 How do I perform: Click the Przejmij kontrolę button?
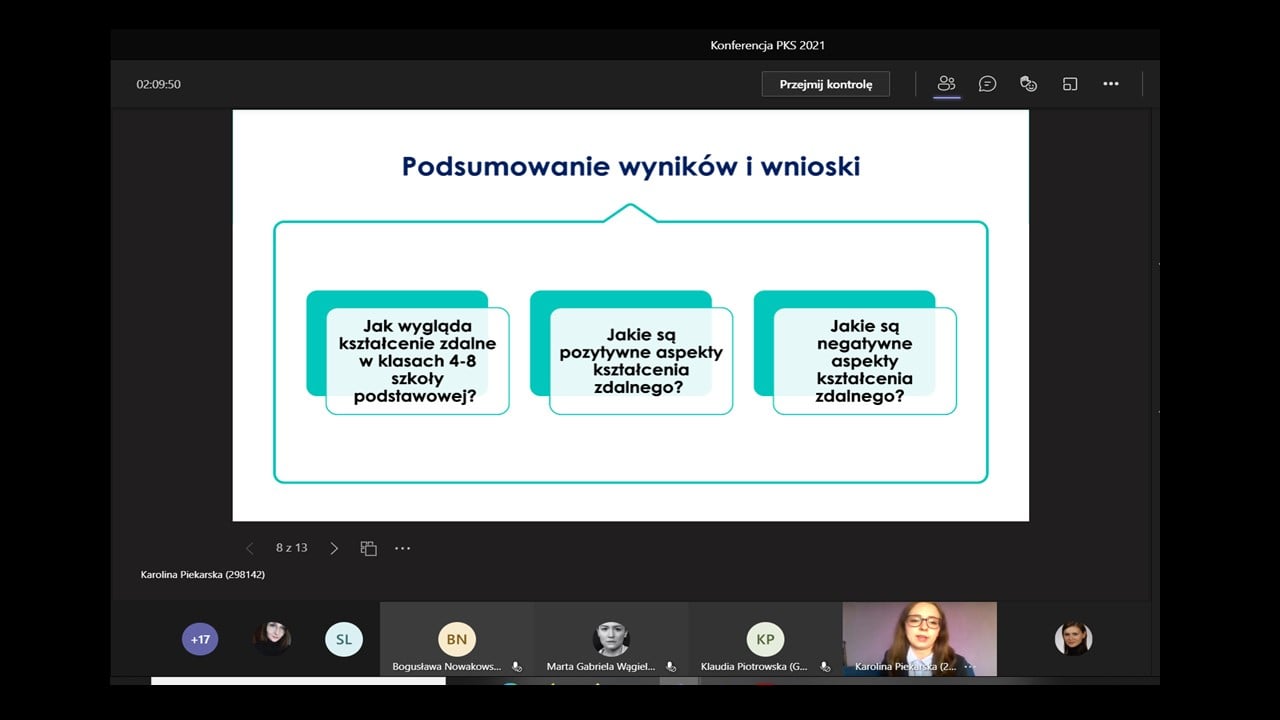click(825, 84)
